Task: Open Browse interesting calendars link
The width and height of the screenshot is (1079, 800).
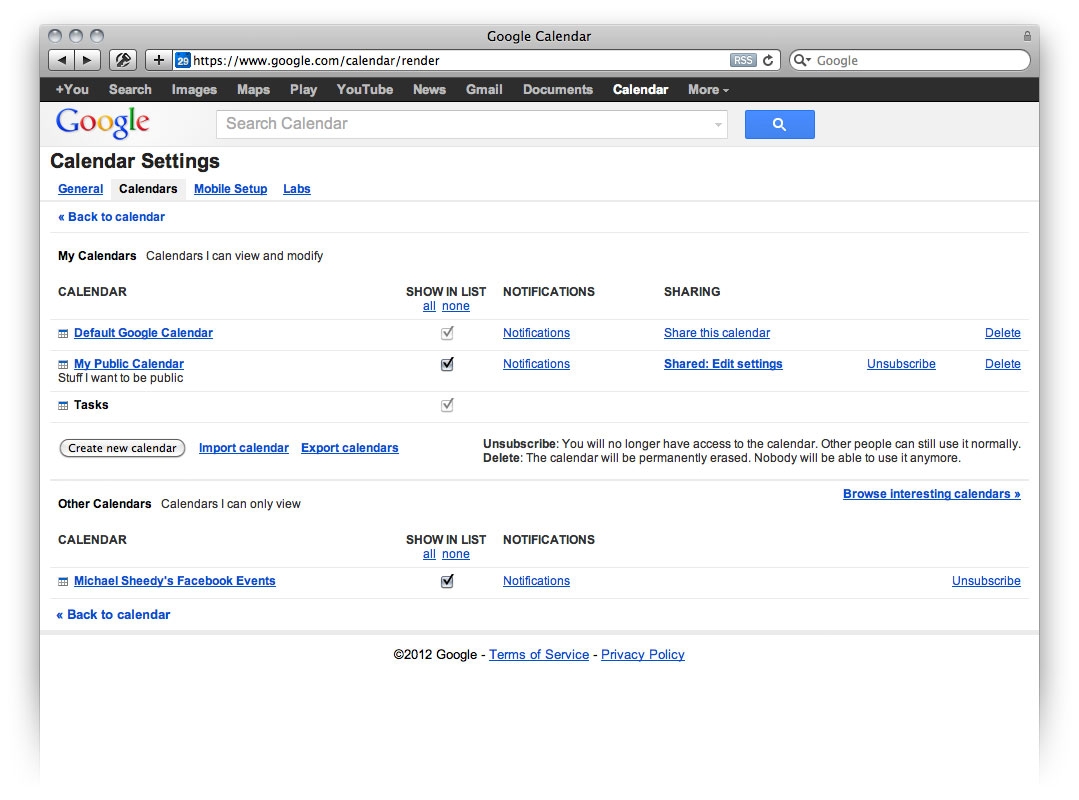Action: pyautogui.click(x=931, y=494)
